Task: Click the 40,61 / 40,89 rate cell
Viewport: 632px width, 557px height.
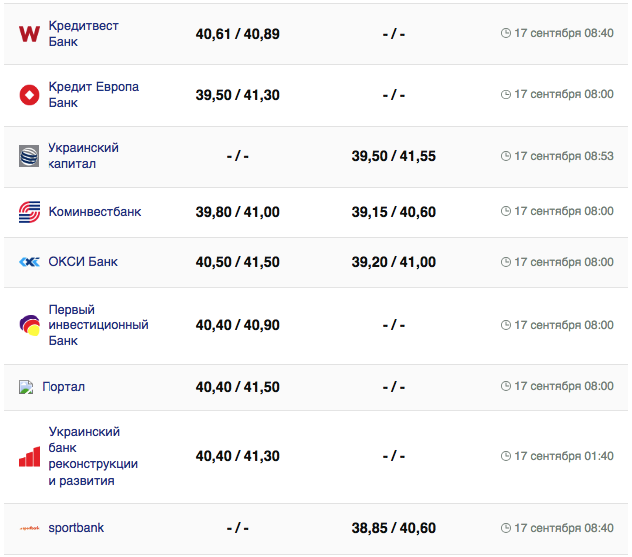Action: pos(238,34)
